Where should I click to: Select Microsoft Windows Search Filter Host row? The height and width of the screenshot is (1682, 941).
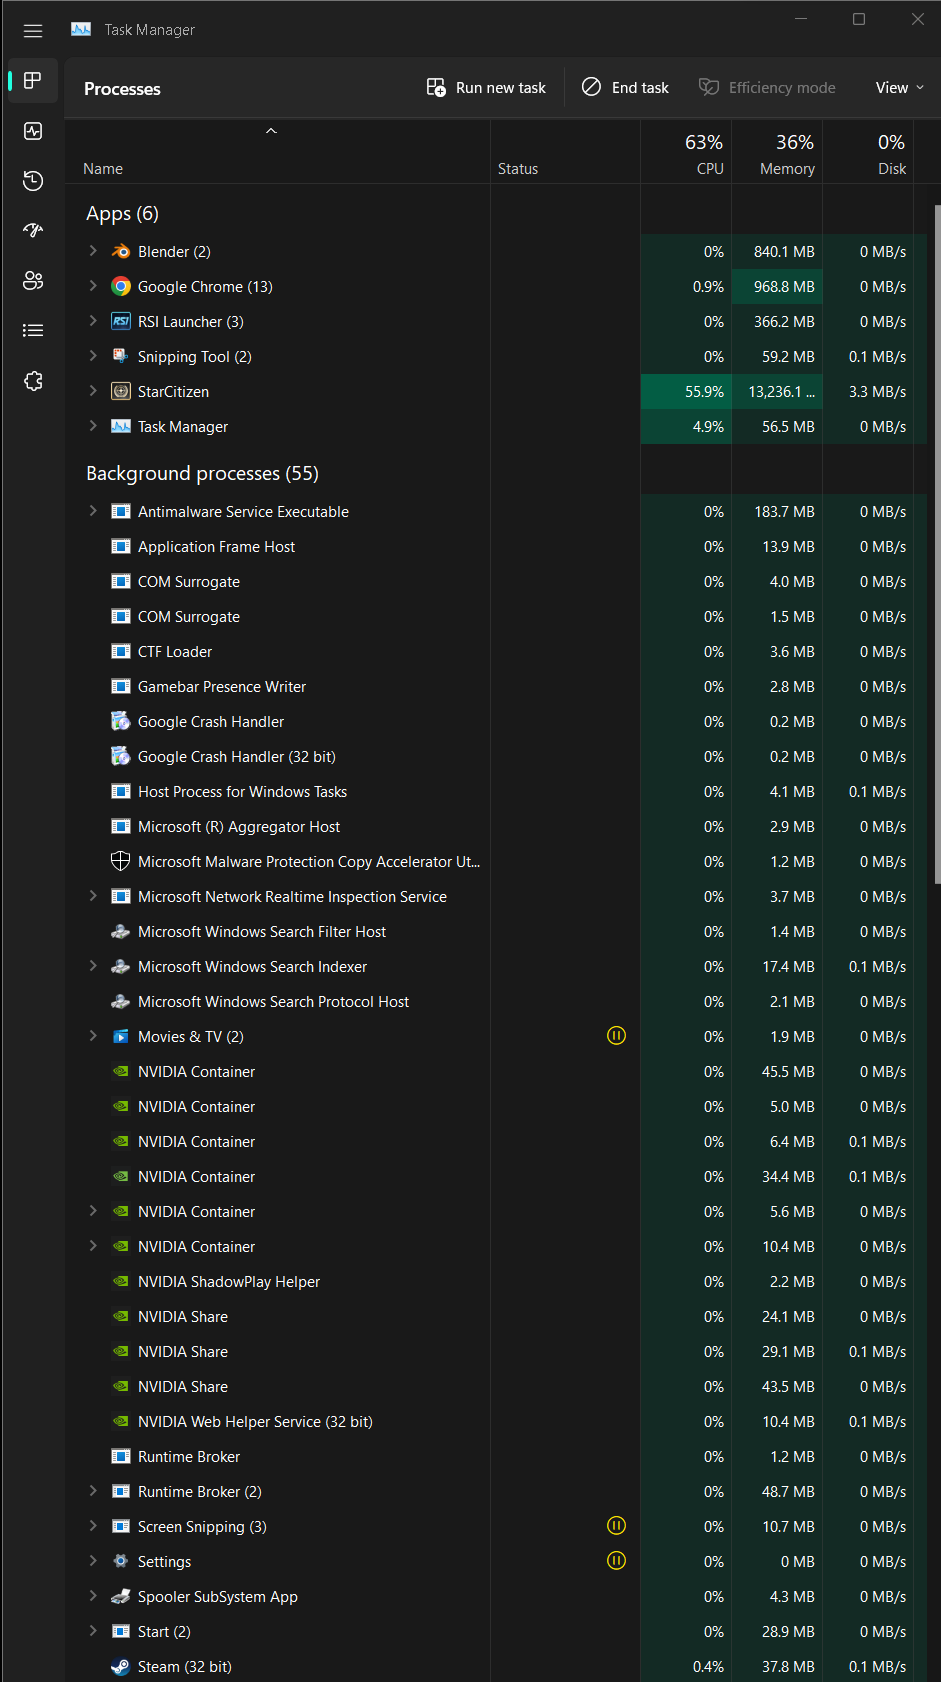click(x=496, y=931)
